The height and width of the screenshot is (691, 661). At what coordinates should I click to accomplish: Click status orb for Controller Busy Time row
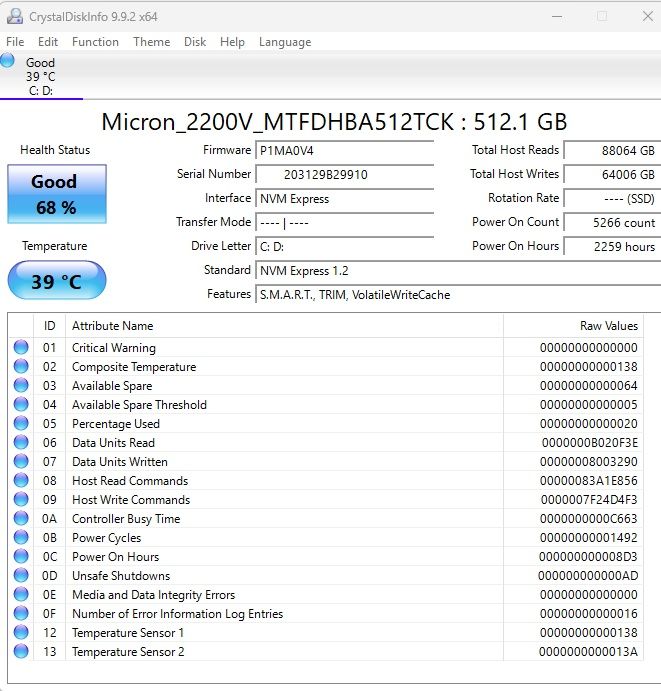[21, 518]
